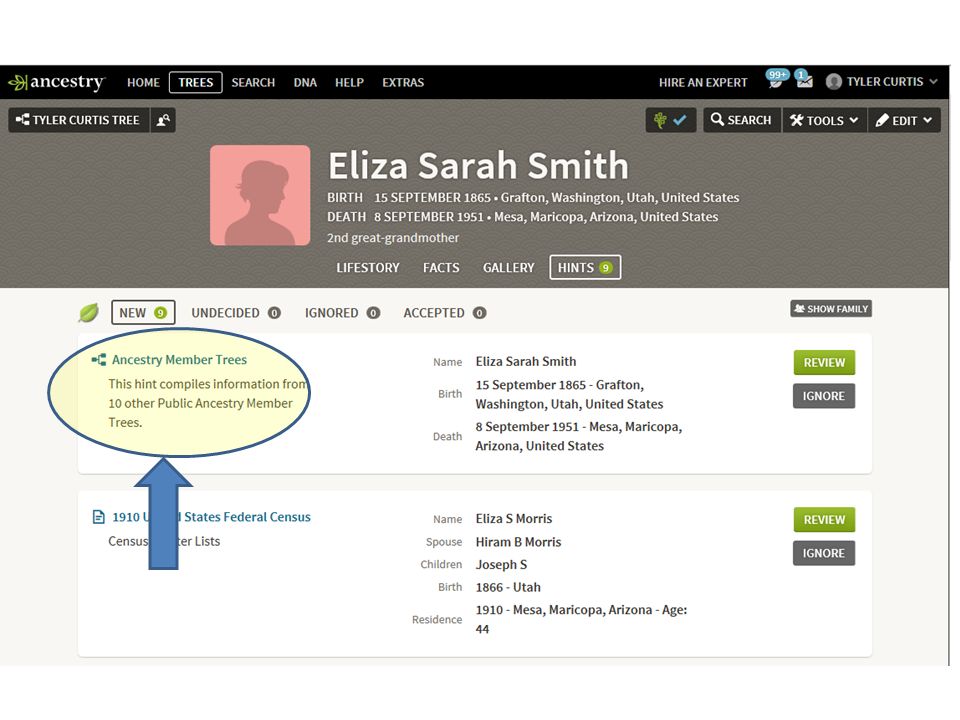This screenshot has height=720, width=960.
Task: Open the Search menu in navigation bar
Action: click(x=253, y=82)
